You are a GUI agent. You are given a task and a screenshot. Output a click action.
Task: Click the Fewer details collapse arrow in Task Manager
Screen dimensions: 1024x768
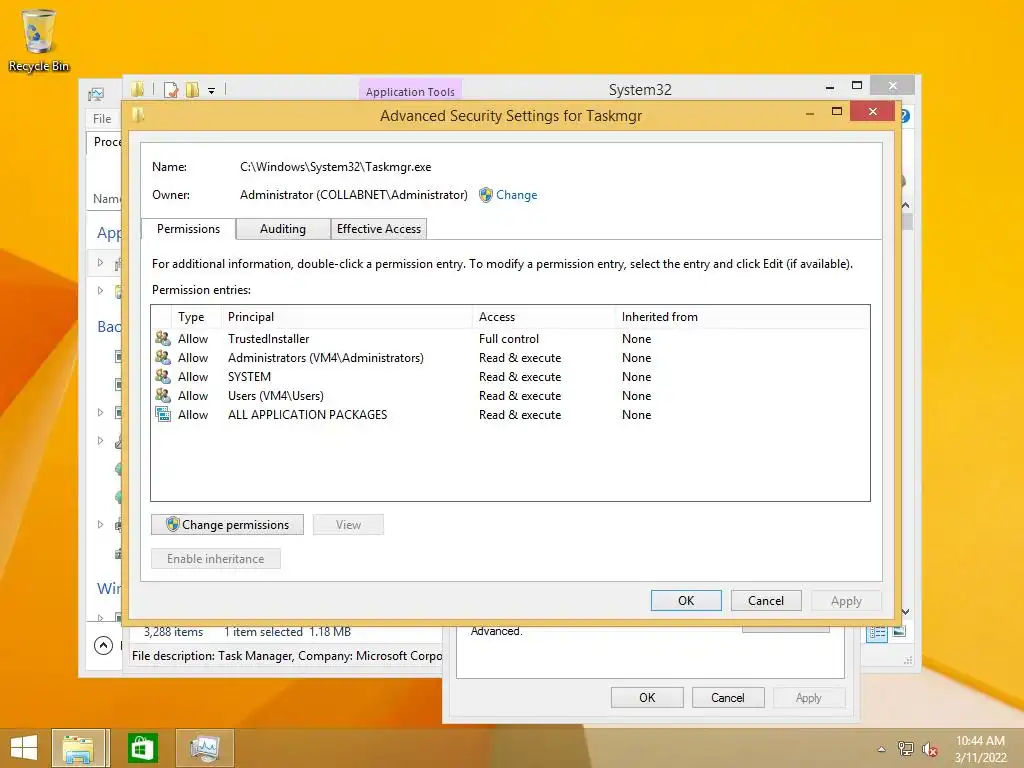(103, 645)
